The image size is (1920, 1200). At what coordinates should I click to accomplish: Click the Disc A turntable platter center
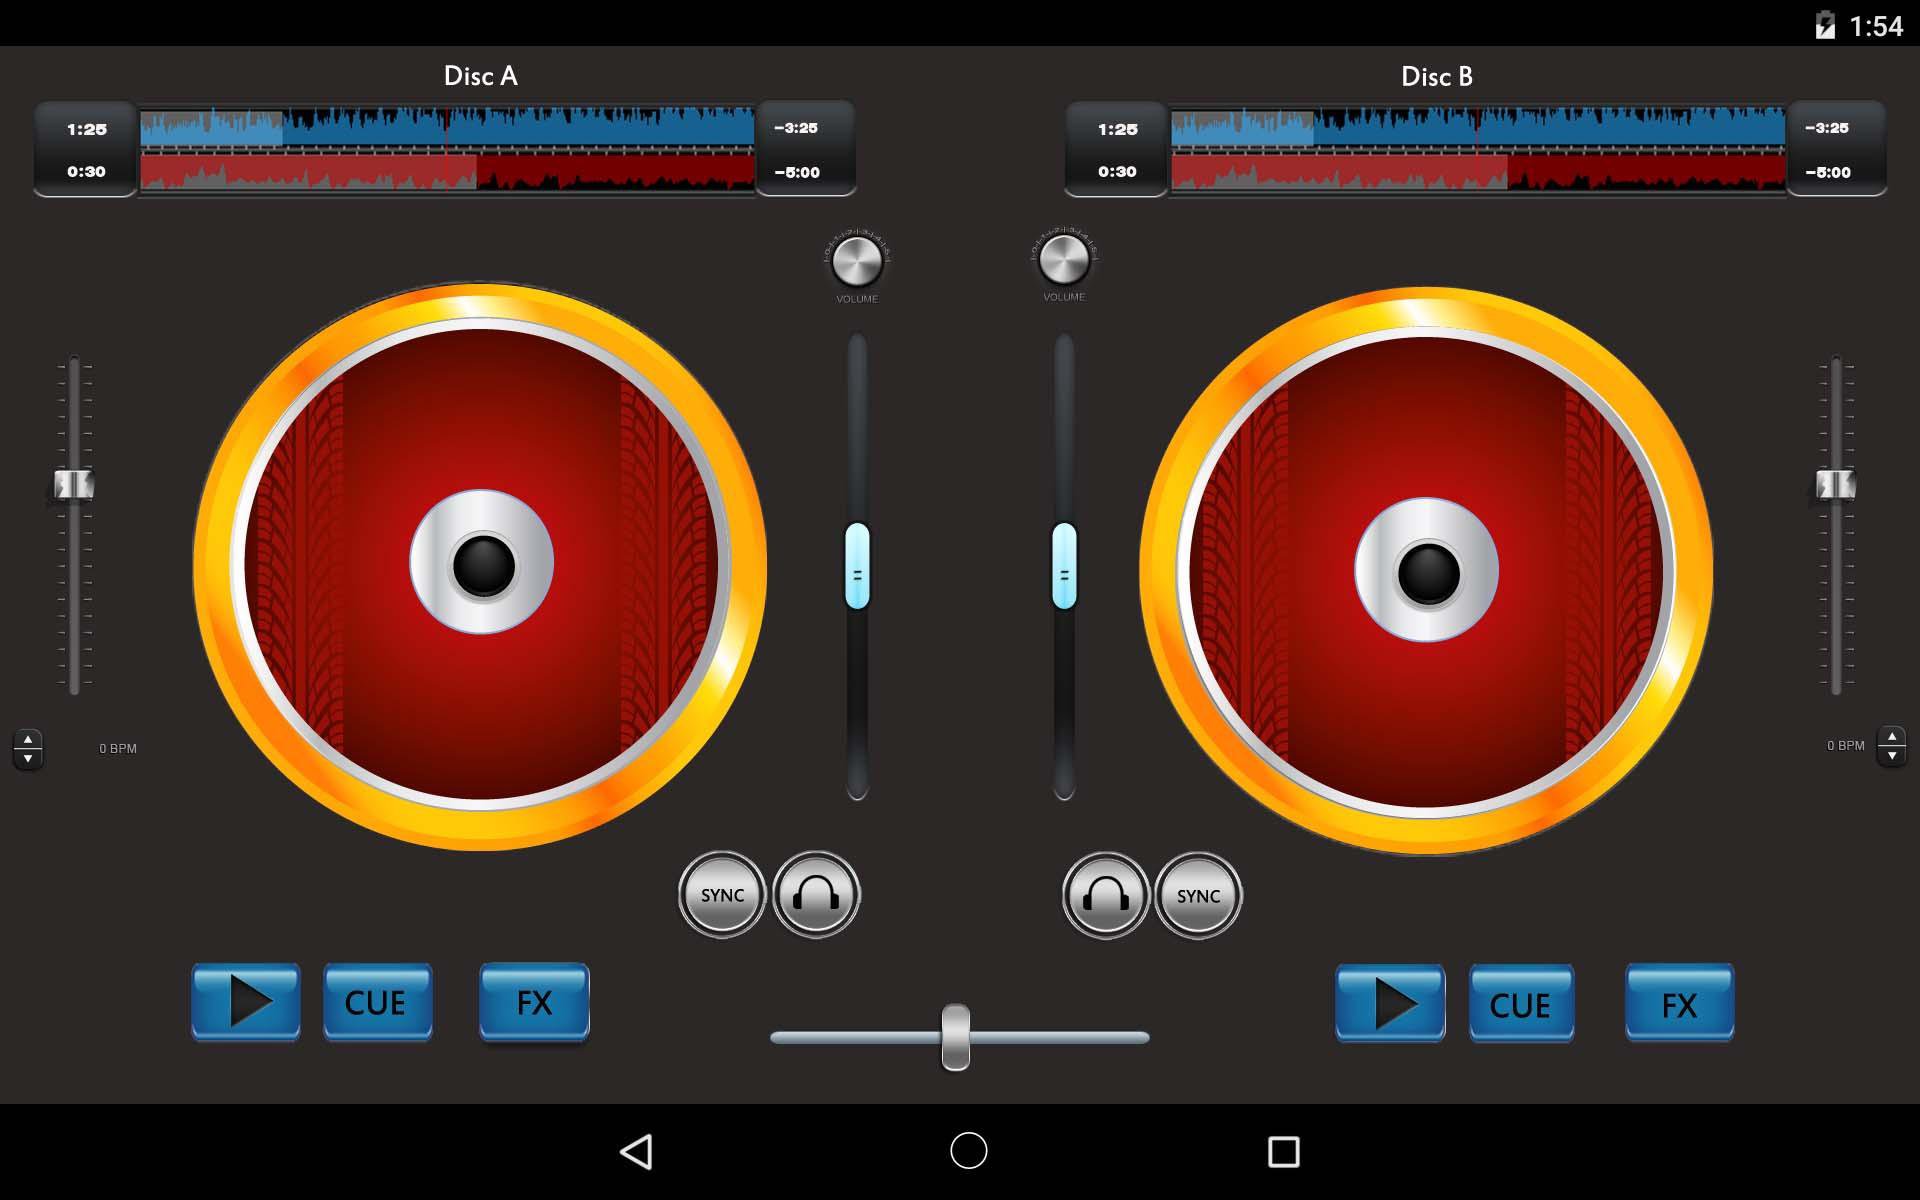pyautogui.click(x=482, y=564)
